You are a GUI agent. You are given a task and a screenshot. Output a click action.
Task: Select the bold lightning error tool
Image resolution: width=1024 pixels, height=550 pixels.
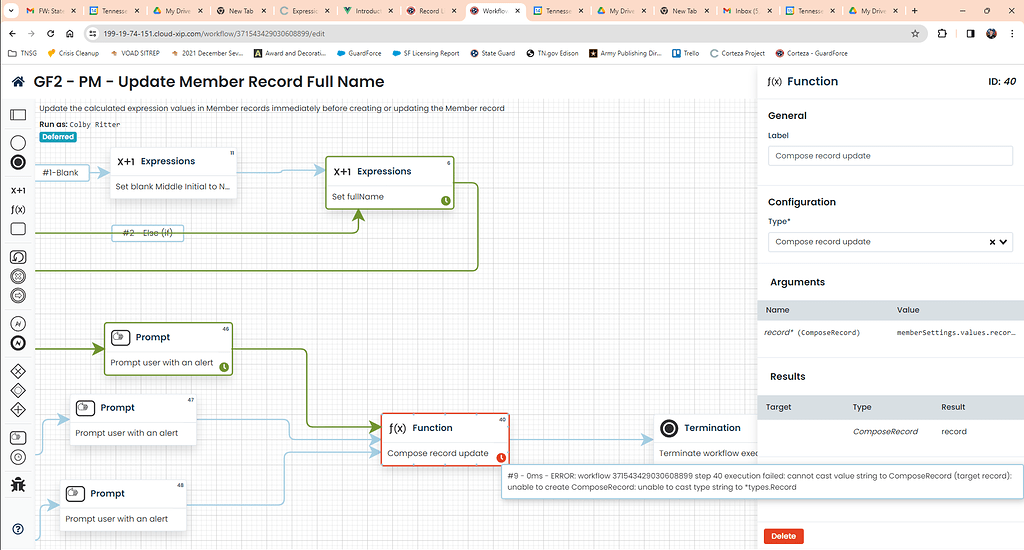pyautogui.click(x=18, y=343)
